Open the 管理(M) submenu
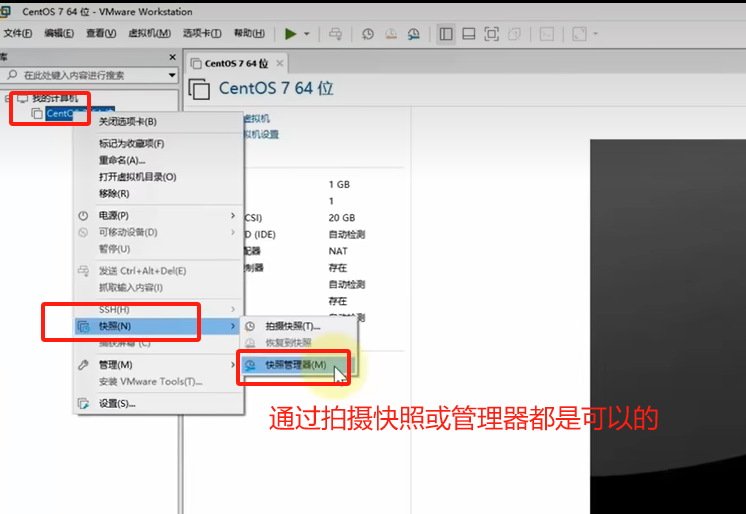 158,365
